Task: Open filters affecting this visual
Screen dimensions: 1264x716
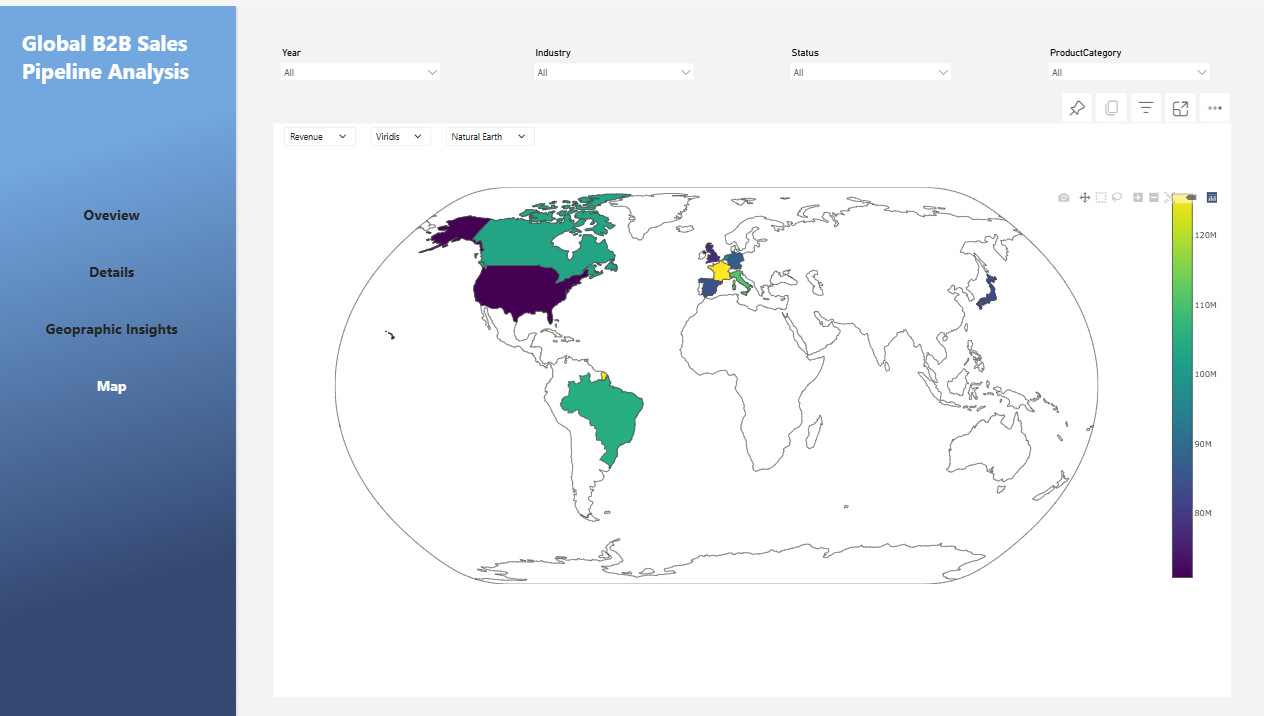Action: [1146, 109]
